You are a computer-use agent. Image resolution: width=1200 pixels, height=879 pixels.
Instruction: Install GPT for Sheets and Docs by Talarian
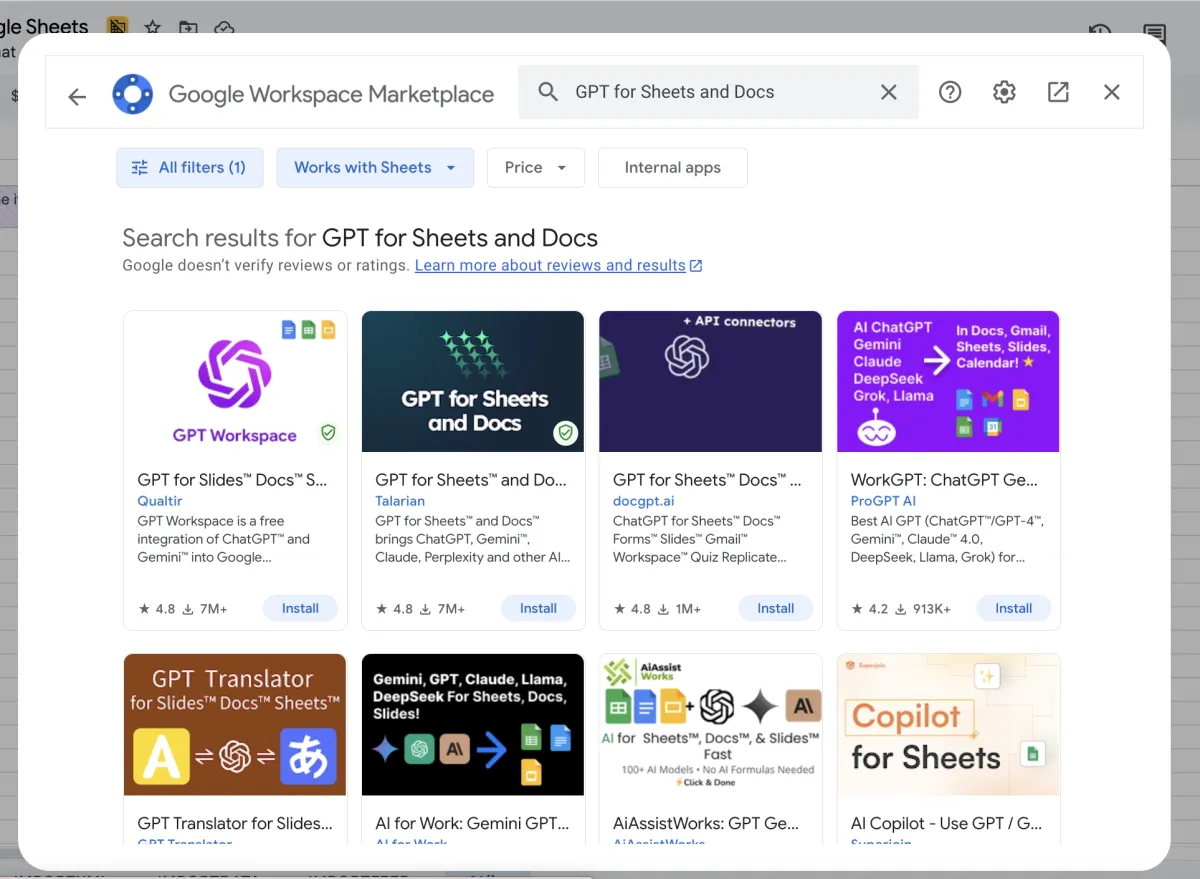[538, 608]
